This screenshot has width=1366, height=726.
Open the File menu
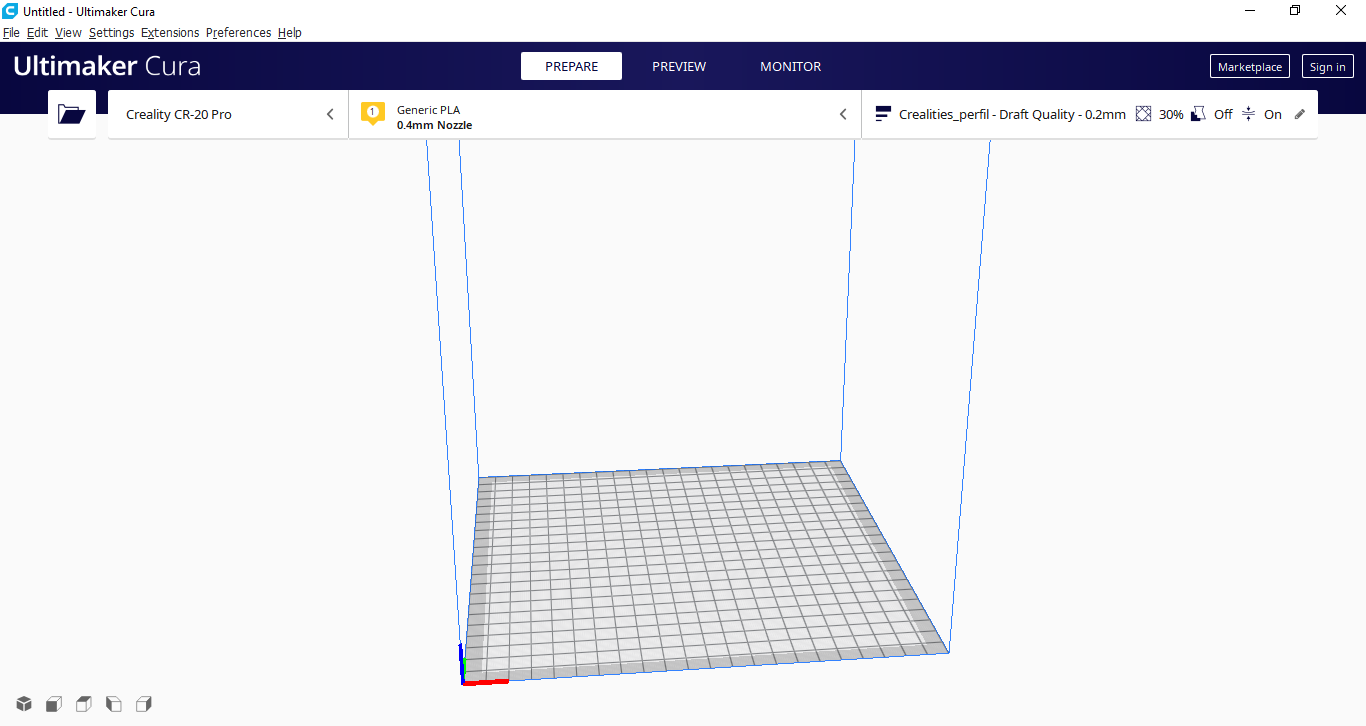pos(11,33)
